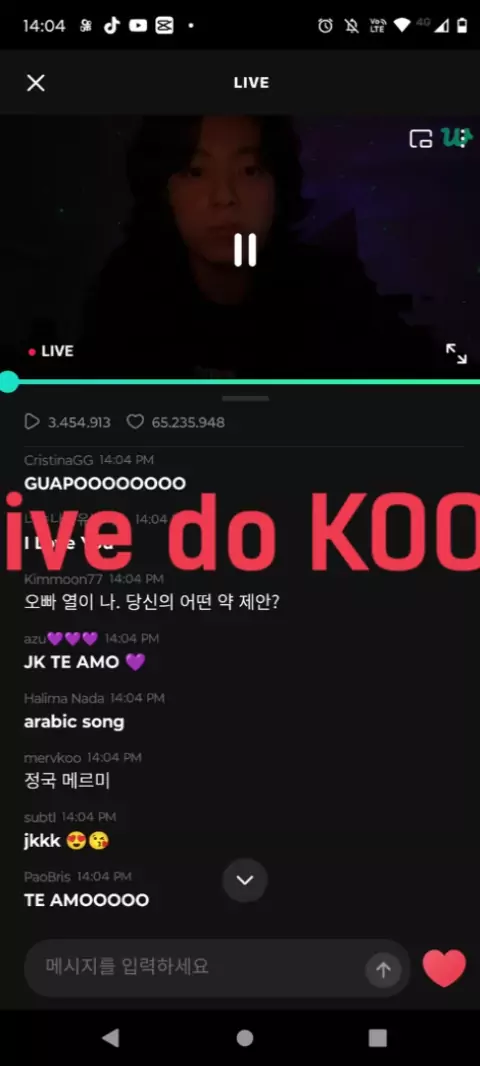Tap the drag handle above the chat
480x1066 pixels.
(x=245, y=398)
